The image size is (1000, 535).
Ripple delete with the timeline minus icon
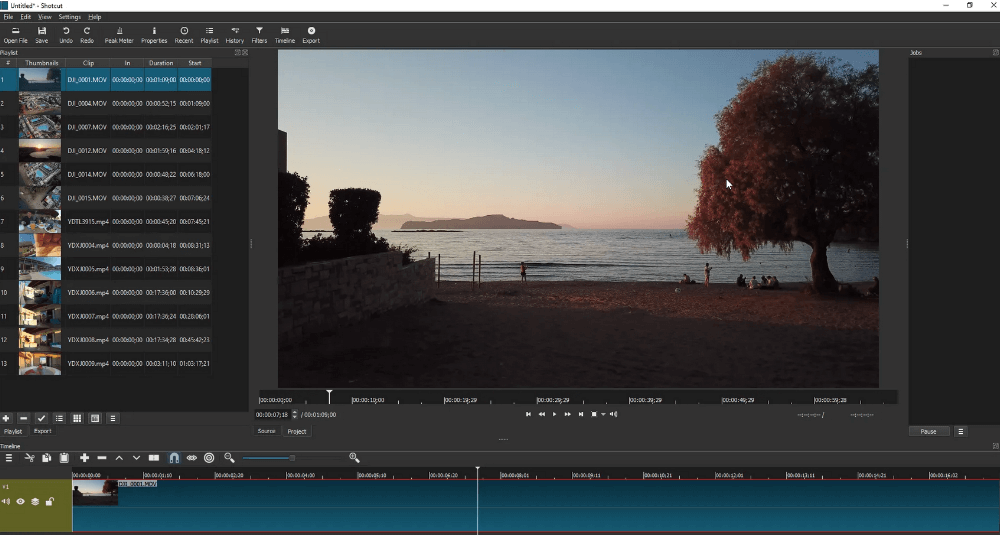pyautogui.click(x=101, y=458)
